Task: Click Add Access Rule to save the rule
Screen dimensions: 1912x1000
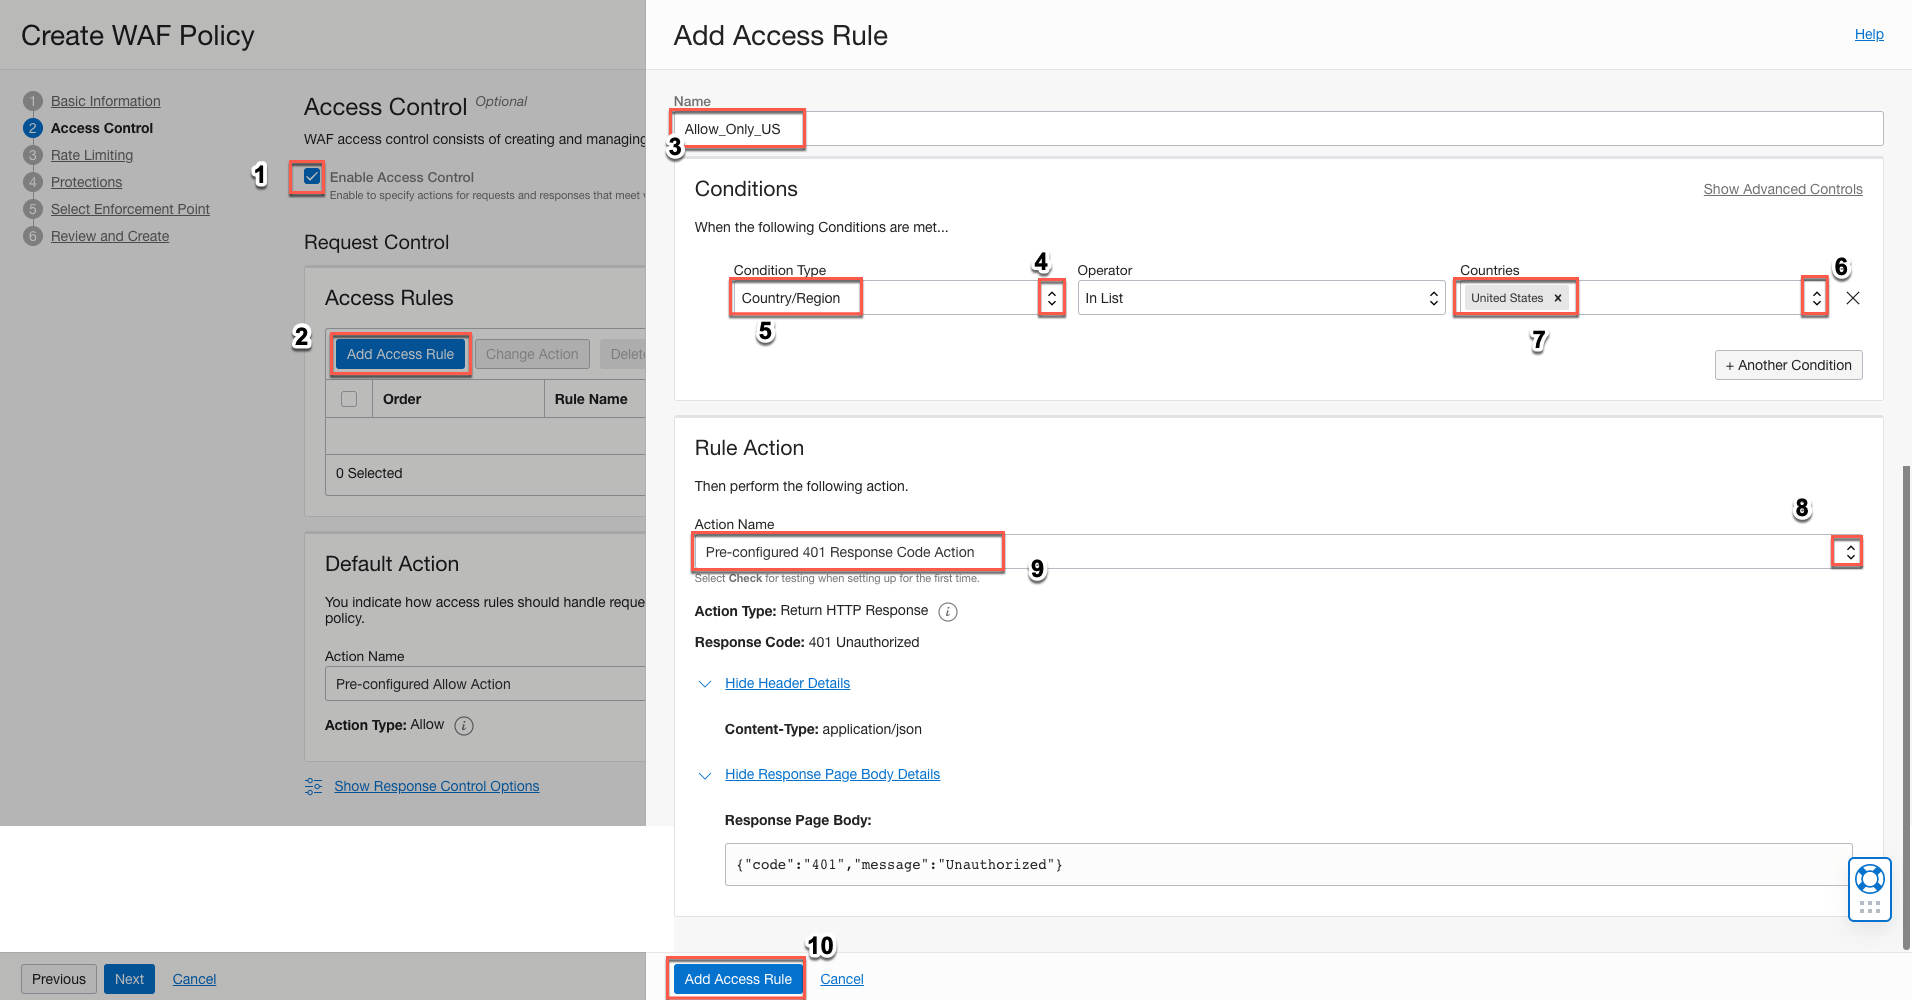Action: pos(736,978)
